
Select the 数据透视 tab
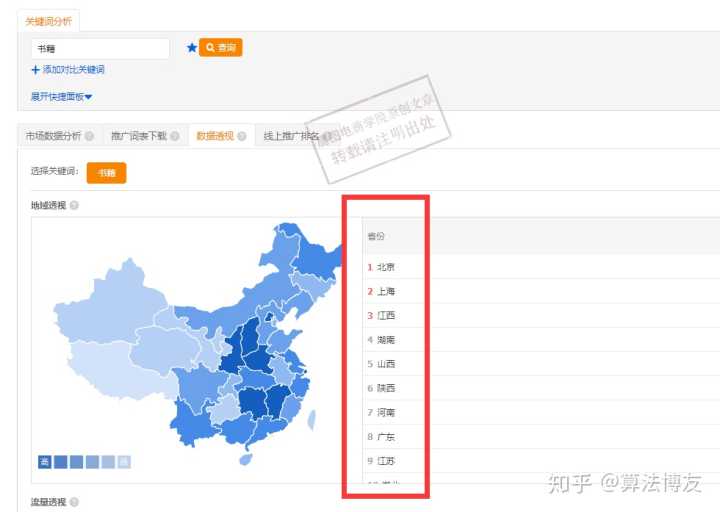click(214, 136)
